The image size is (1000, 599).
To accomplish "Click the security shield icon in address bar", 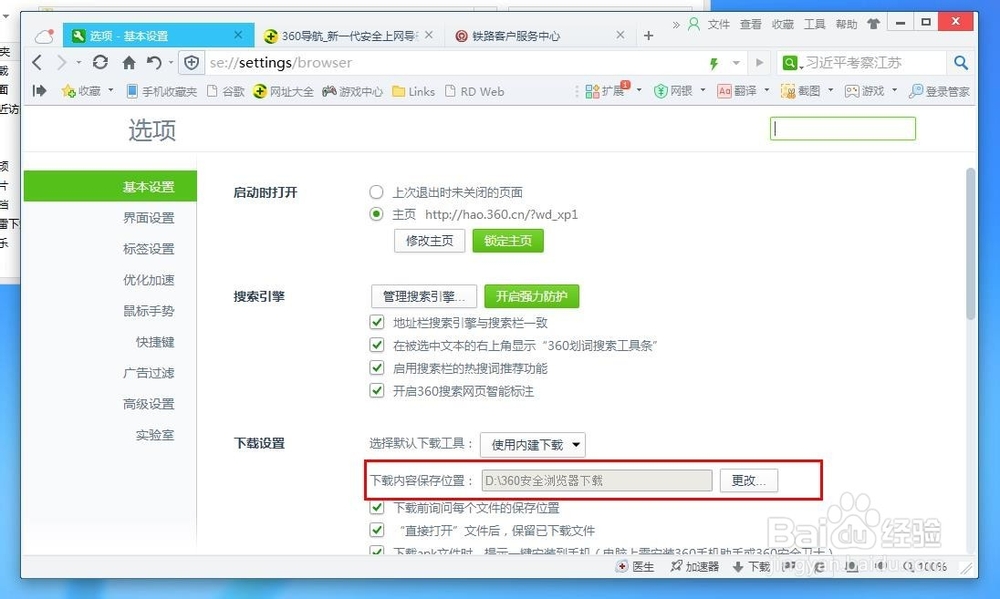I will pos(191,63).
